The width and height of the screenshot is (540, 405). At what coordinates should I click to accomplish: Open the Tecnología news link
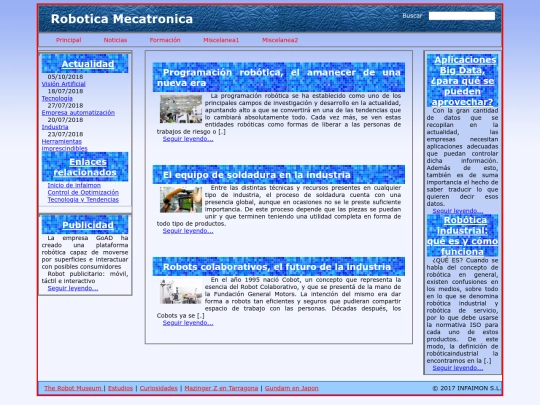57,98
